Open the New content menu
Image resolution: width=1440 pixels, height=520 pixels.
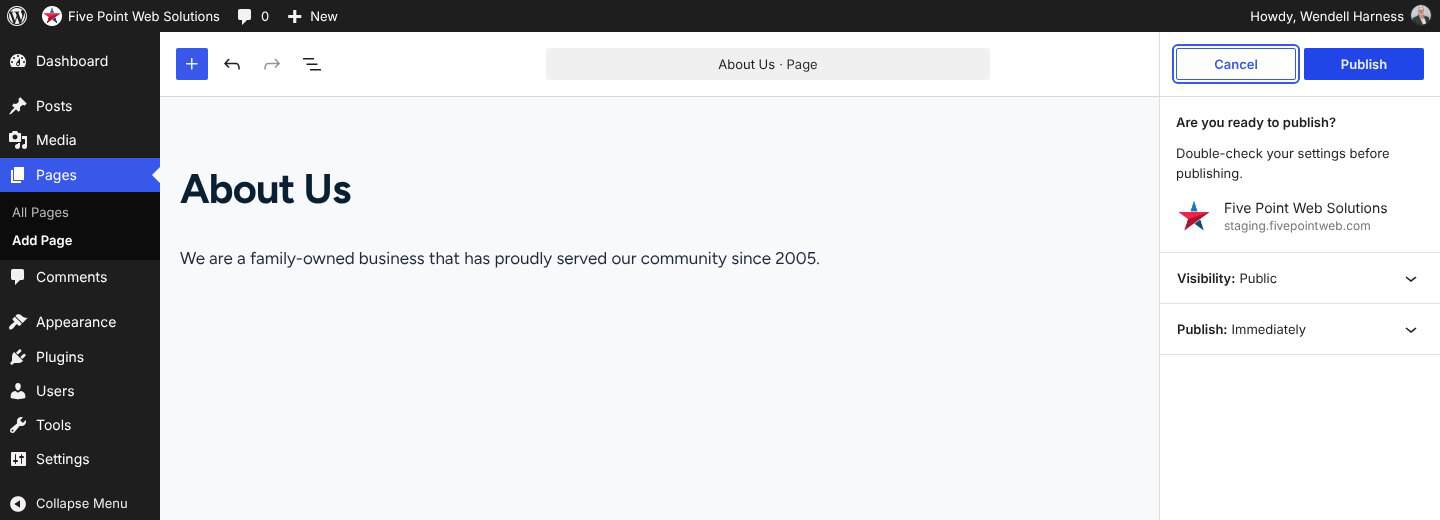pos(312,16)
